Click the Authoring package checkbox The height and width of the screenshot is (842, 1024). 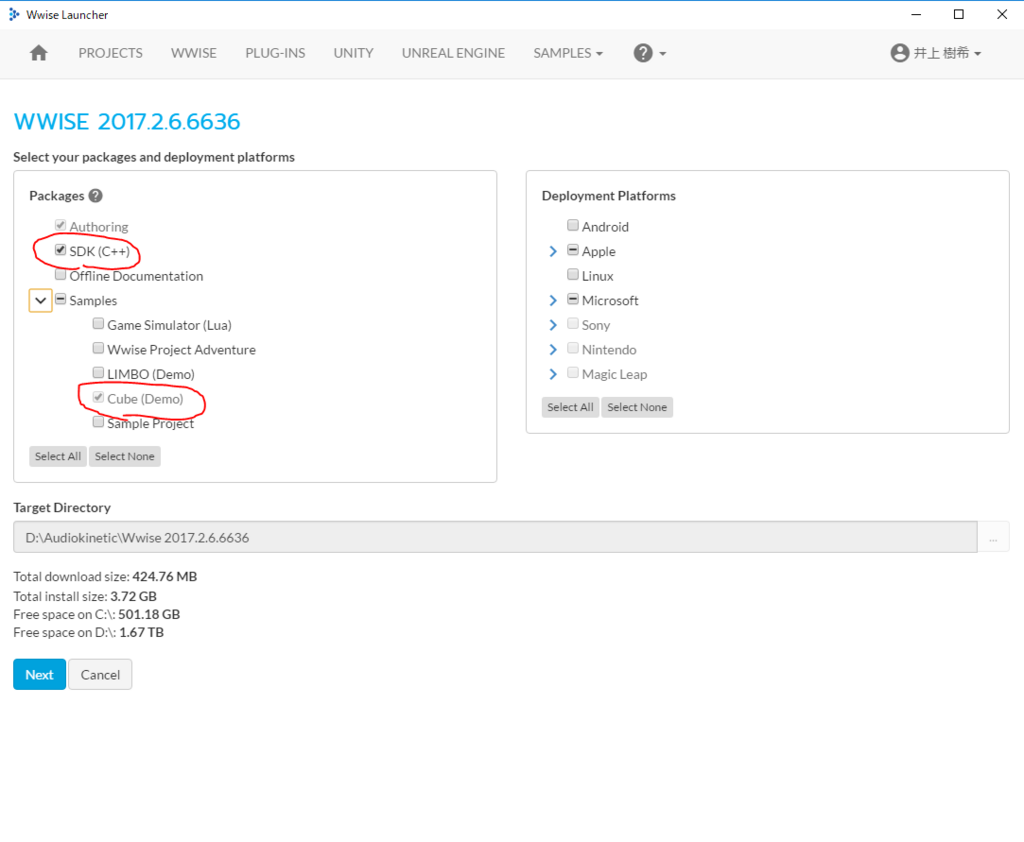61,225
